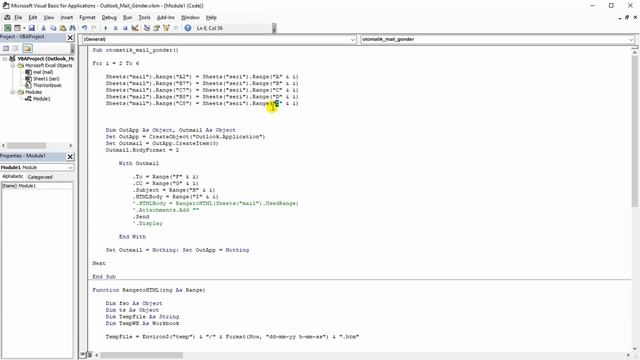Click the '.Send' code line
Viewport: 640px width, 360px height.
click(x=142, y=217)
